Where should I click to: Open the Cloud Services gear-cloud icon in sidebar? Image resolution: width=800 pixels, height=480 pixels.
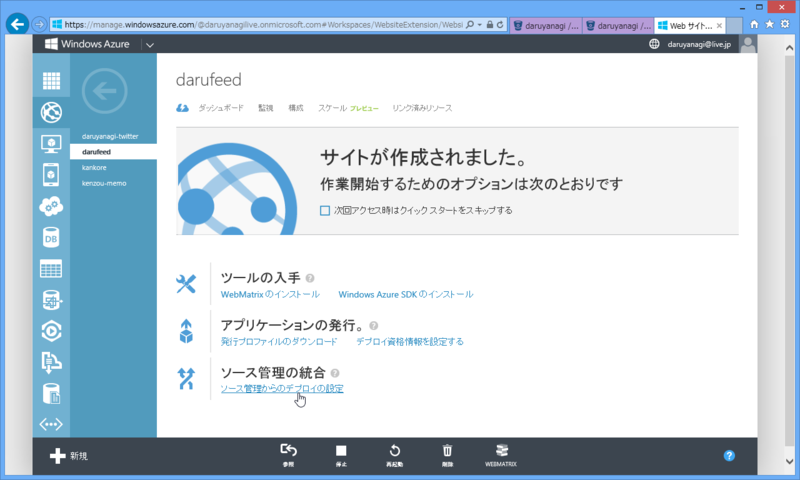click(x=51, y=206)
